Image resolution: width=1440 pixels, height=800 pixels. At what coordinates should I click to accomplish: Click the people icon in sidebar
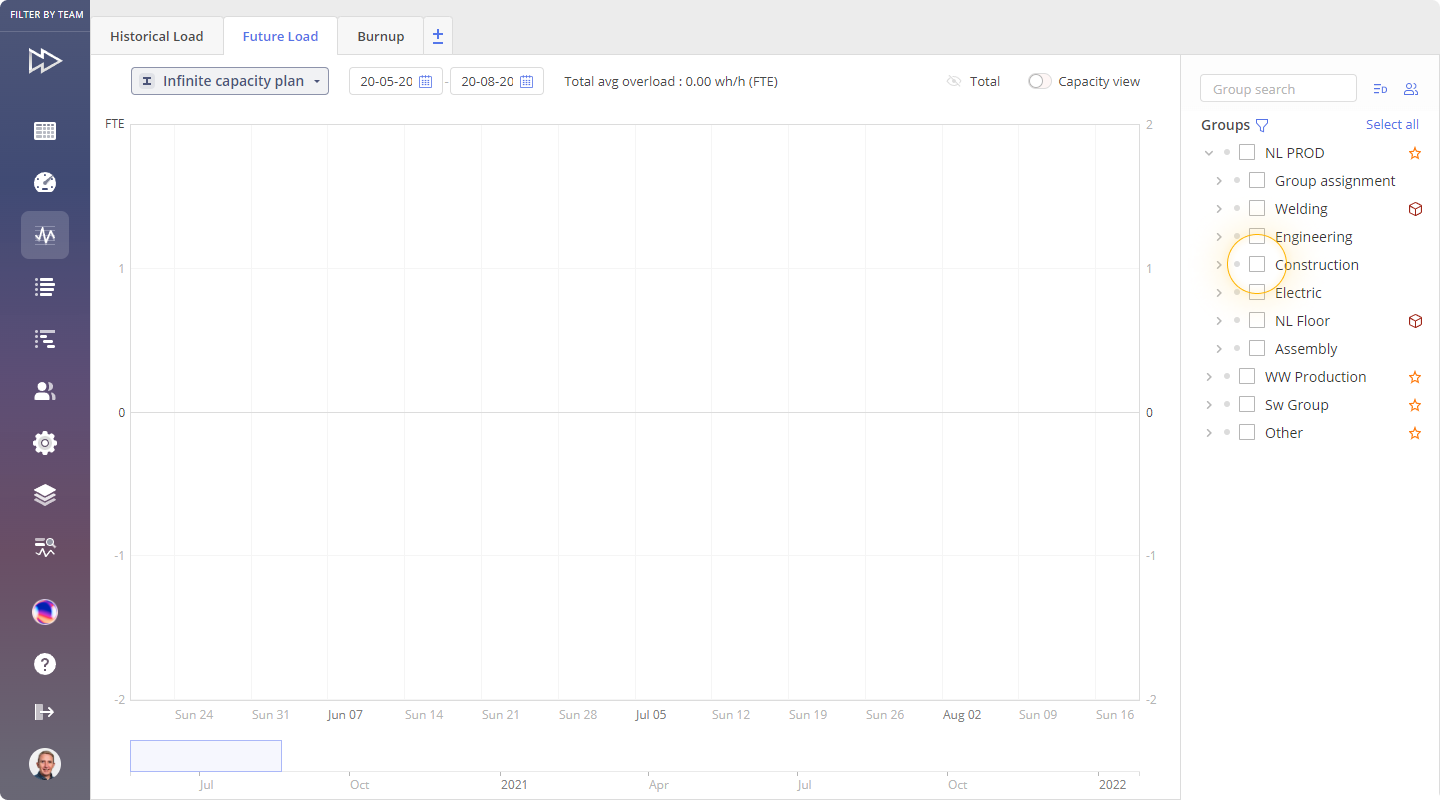tap(45, 391)
